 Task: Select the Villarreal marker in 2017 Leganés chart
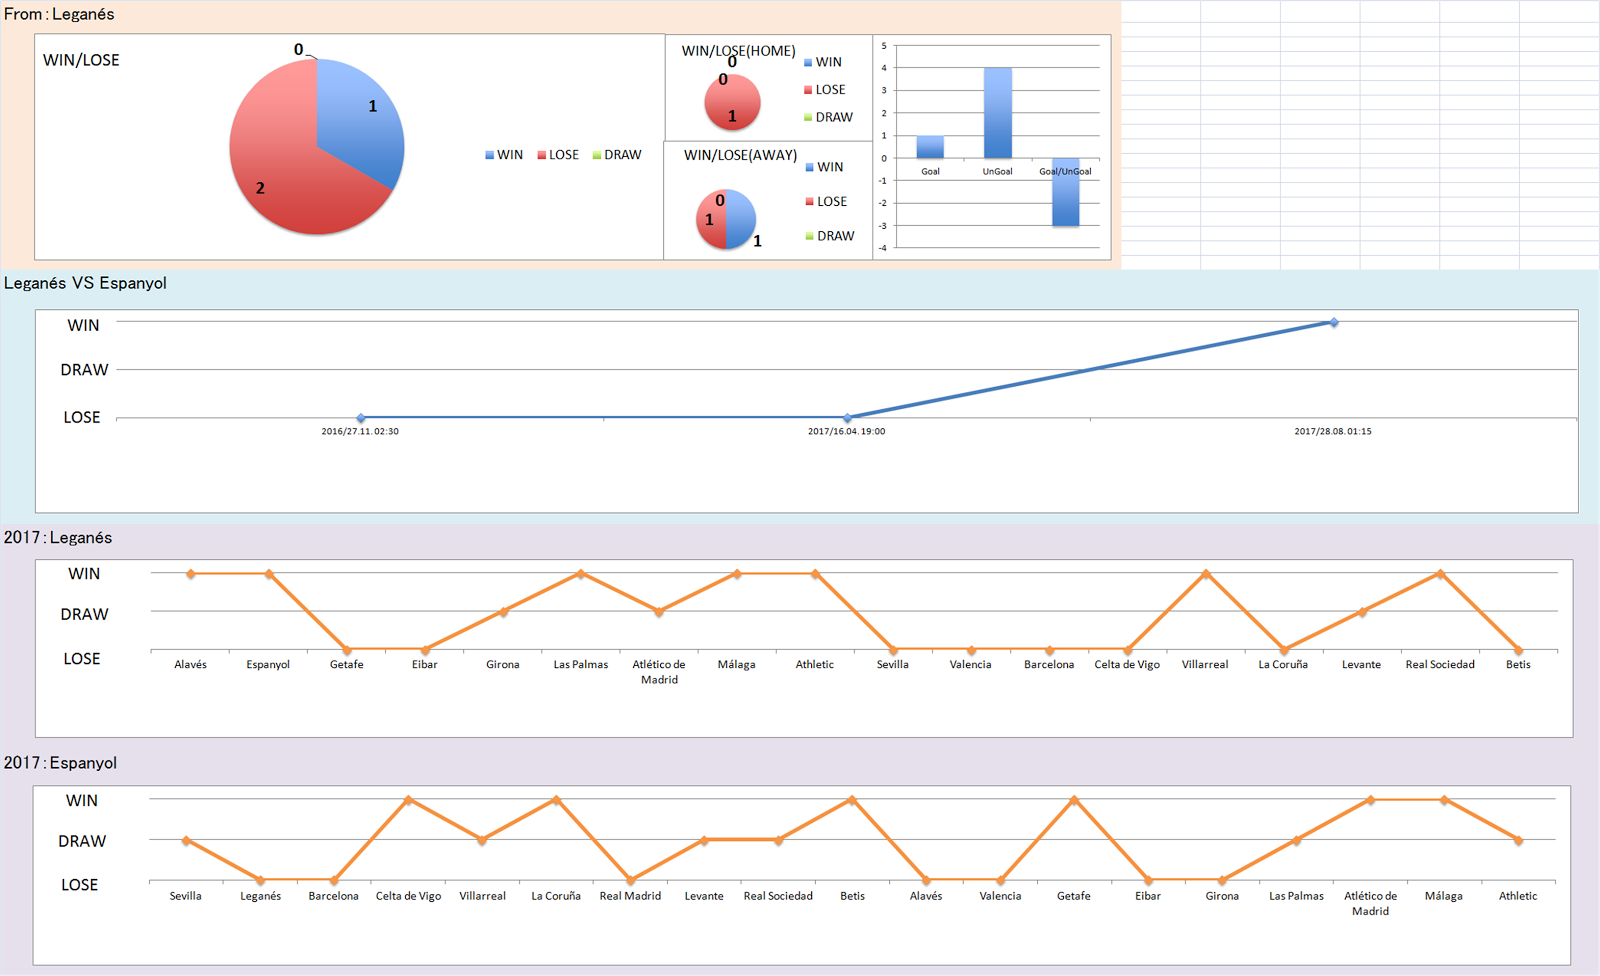pyautogui.click(x=1206, y=574)
